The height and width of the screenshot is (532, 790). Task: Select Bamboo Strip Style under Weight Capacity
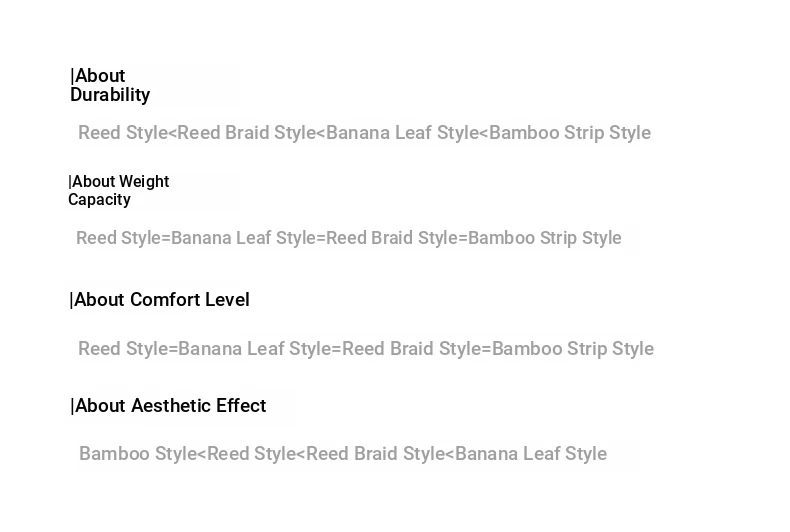[x=545, y=238]
